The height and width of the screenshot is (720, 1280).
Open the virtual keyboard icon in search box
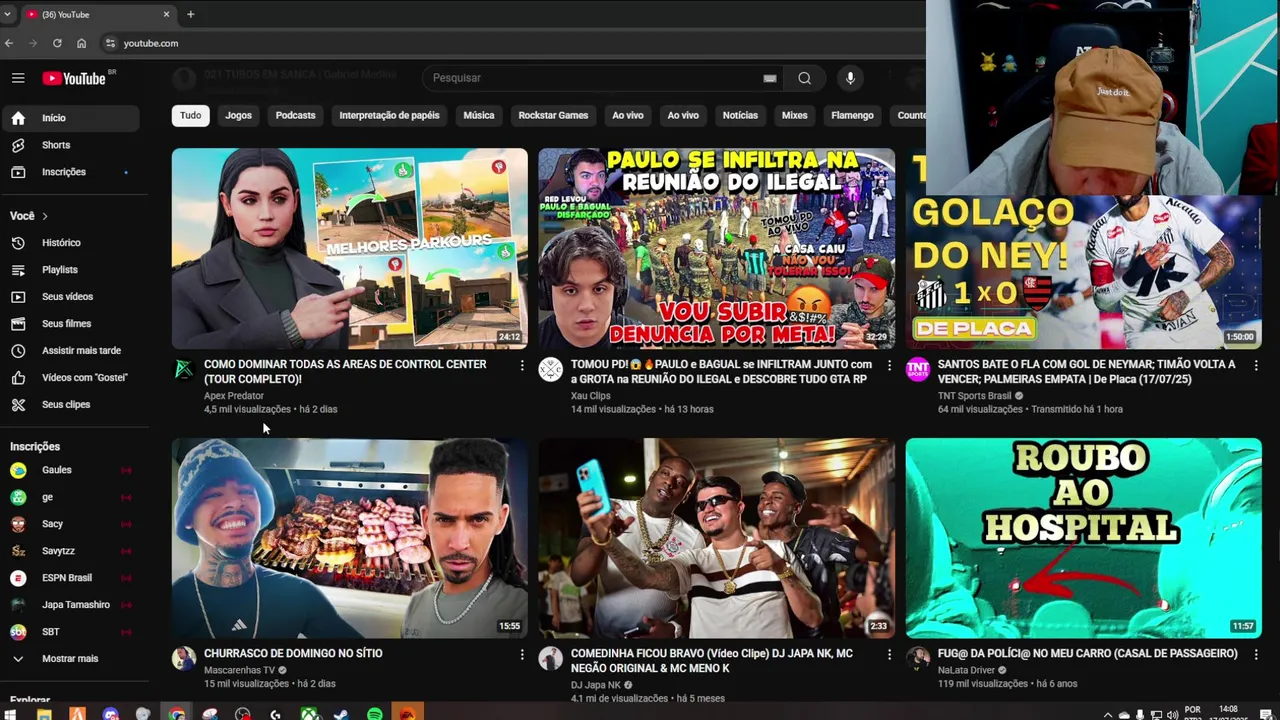point(770,78)
